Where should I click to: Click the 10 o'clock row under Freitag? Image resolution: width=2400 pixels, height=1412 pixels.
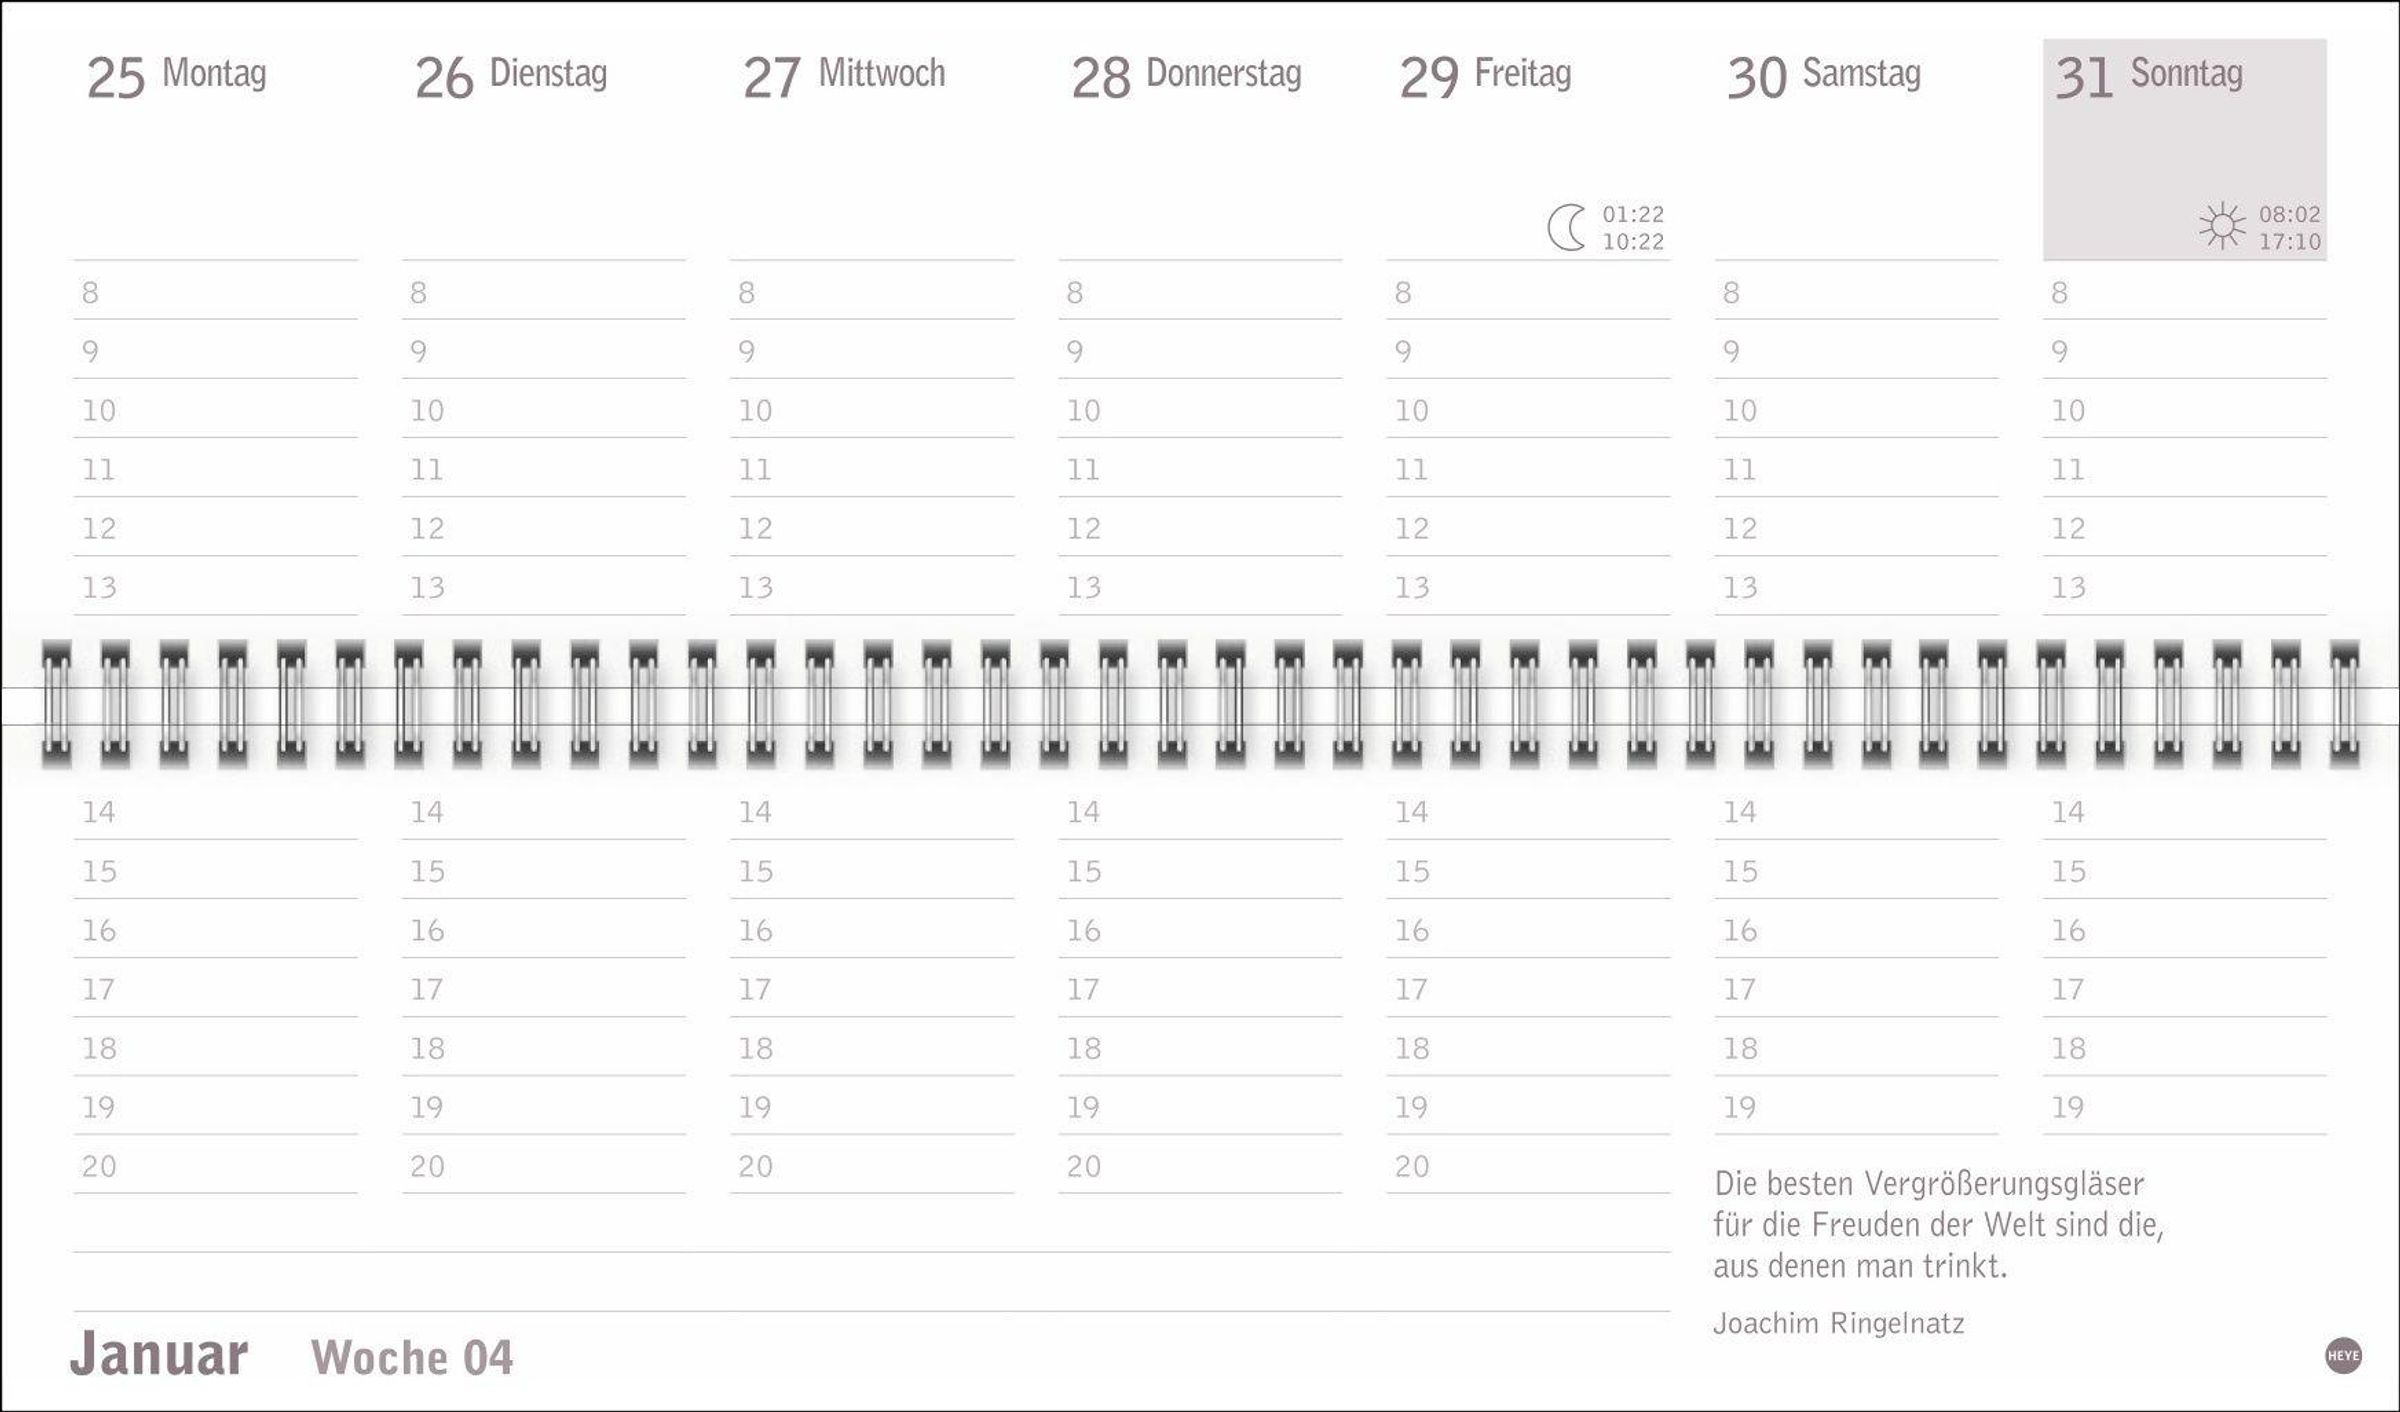point(1528,410)
